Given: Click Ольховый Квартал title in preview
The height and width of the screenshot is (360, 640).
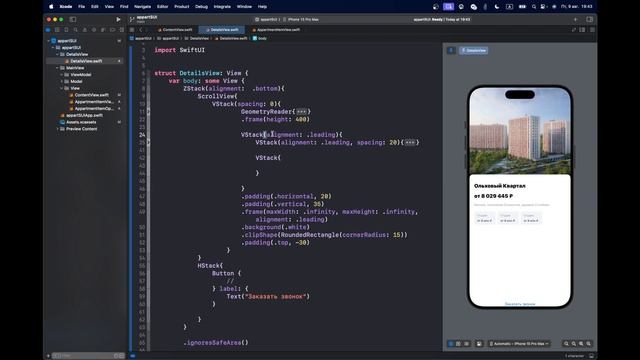Looking at the screenshot, I should (x=500, y=186).
